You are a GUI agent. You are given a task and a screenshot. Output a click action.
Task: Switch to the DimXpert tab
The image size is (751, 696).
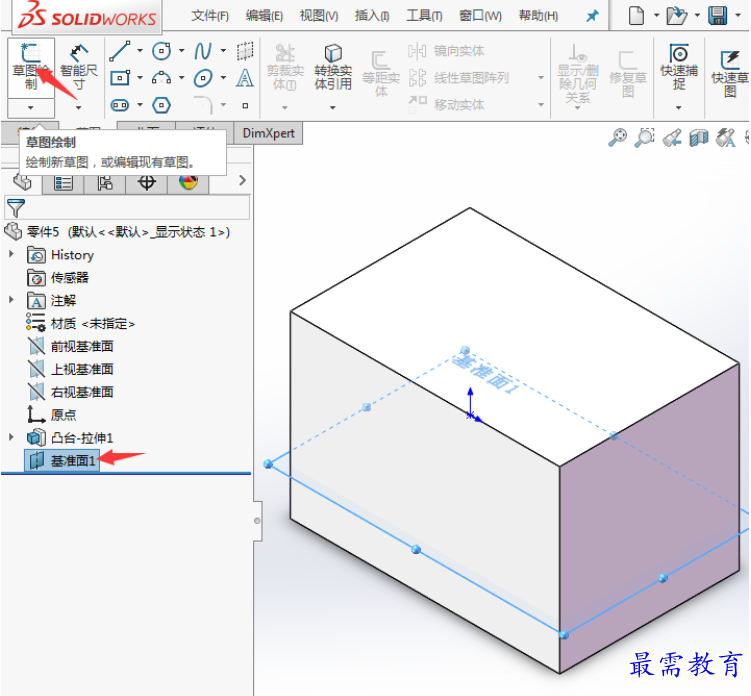coord(268,133)
